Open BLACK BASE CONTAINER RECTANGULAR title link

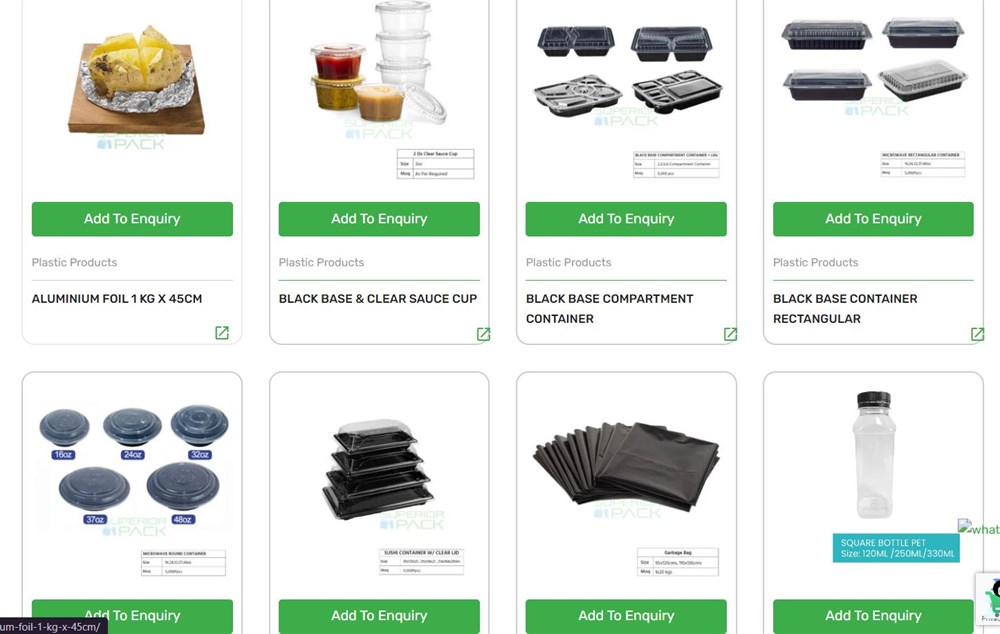click(845, 309)
